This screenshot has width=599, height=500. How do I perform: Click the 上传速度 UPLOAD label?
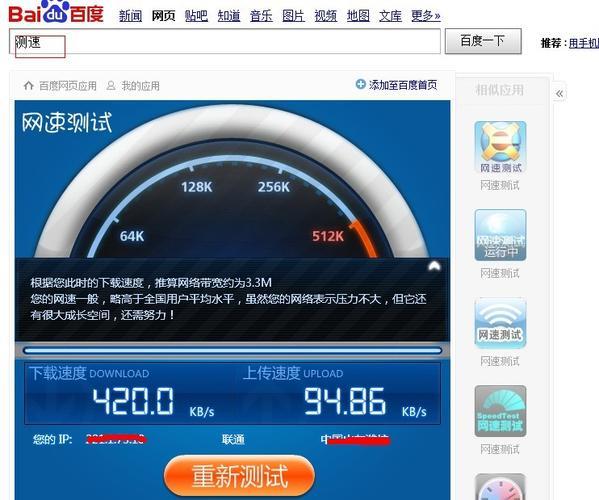tap(293, 373)
